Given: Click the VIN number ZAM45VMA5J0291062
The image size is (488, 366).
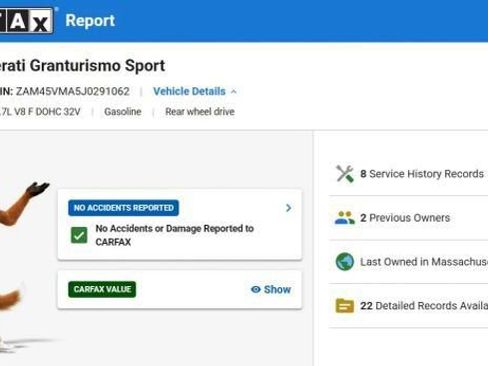Looking at the screenshot, I should tap(73, 91).
